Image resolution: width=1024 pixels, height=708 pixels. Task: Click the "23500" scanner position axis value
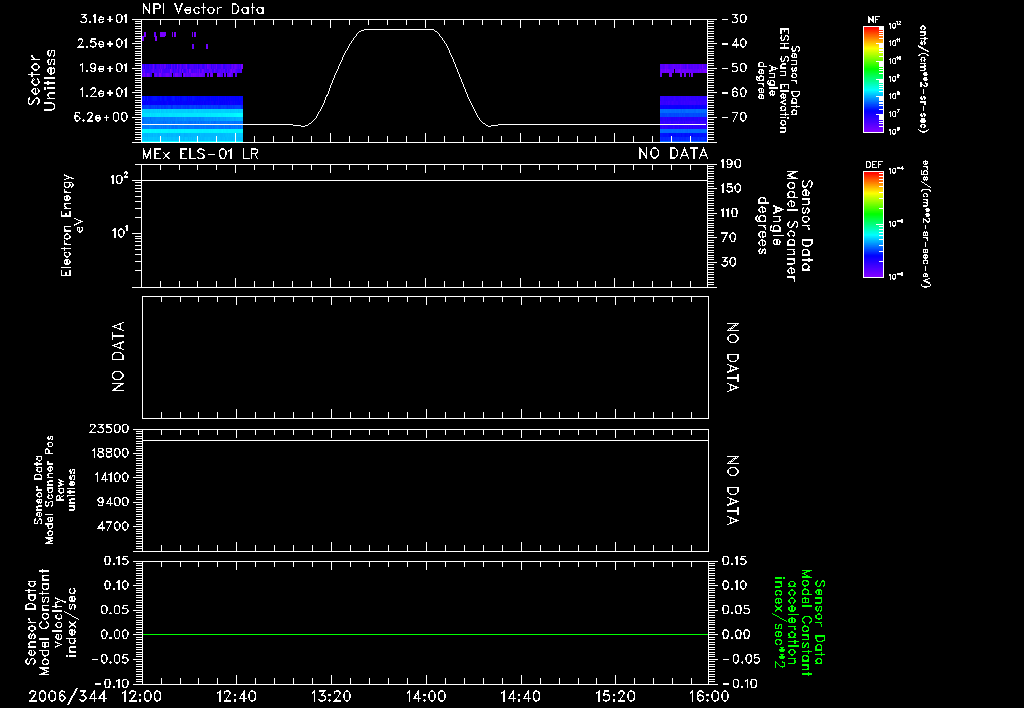pos(108,429)
